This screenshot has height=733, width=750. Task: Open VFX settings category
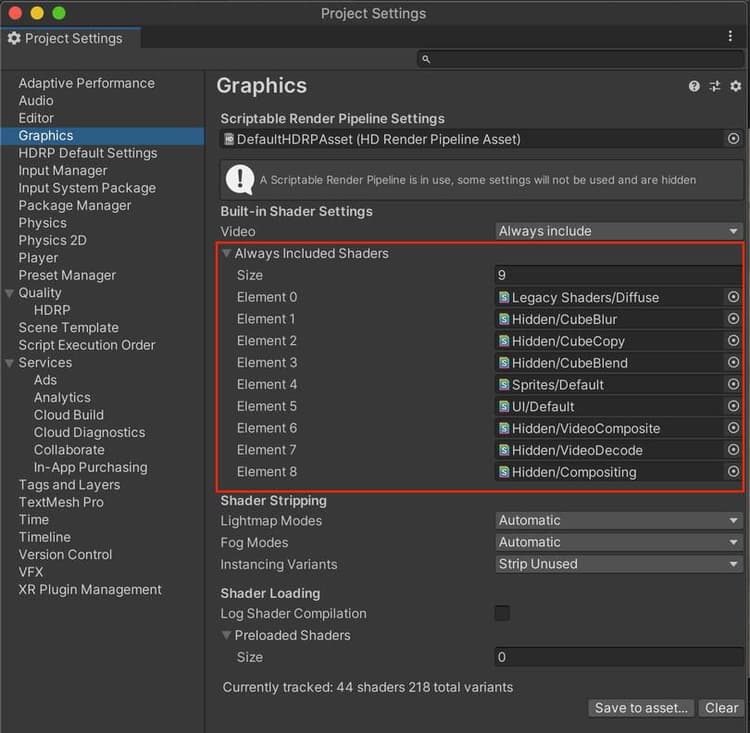[x=31, y=572]
